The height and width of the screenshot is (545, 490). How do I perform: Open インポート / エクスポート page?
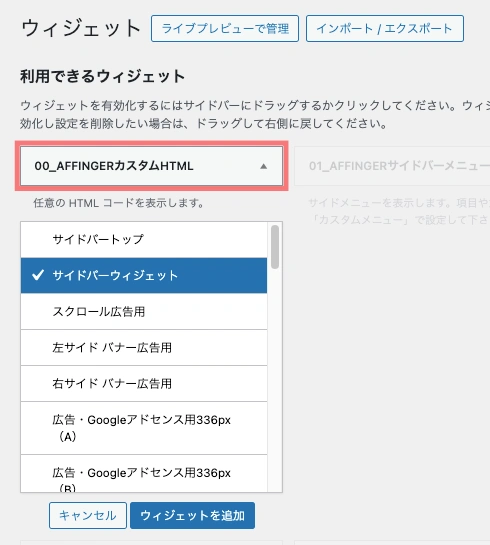pos(385,29)
